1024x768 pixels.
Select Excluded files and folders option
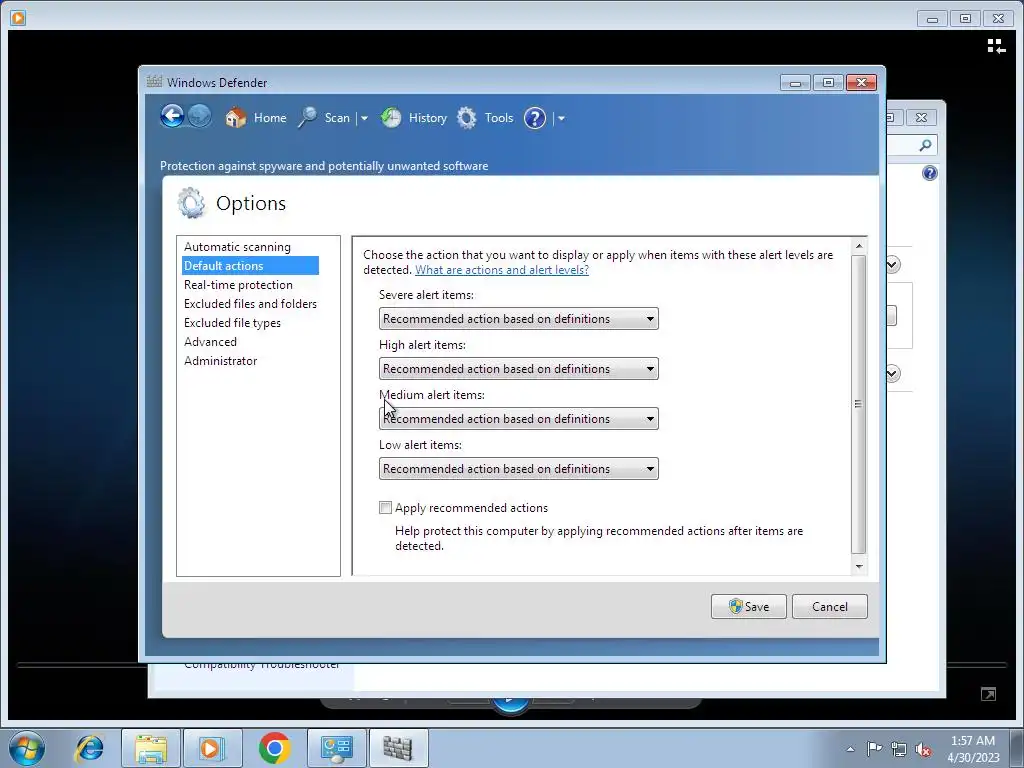tap(250, 304)
